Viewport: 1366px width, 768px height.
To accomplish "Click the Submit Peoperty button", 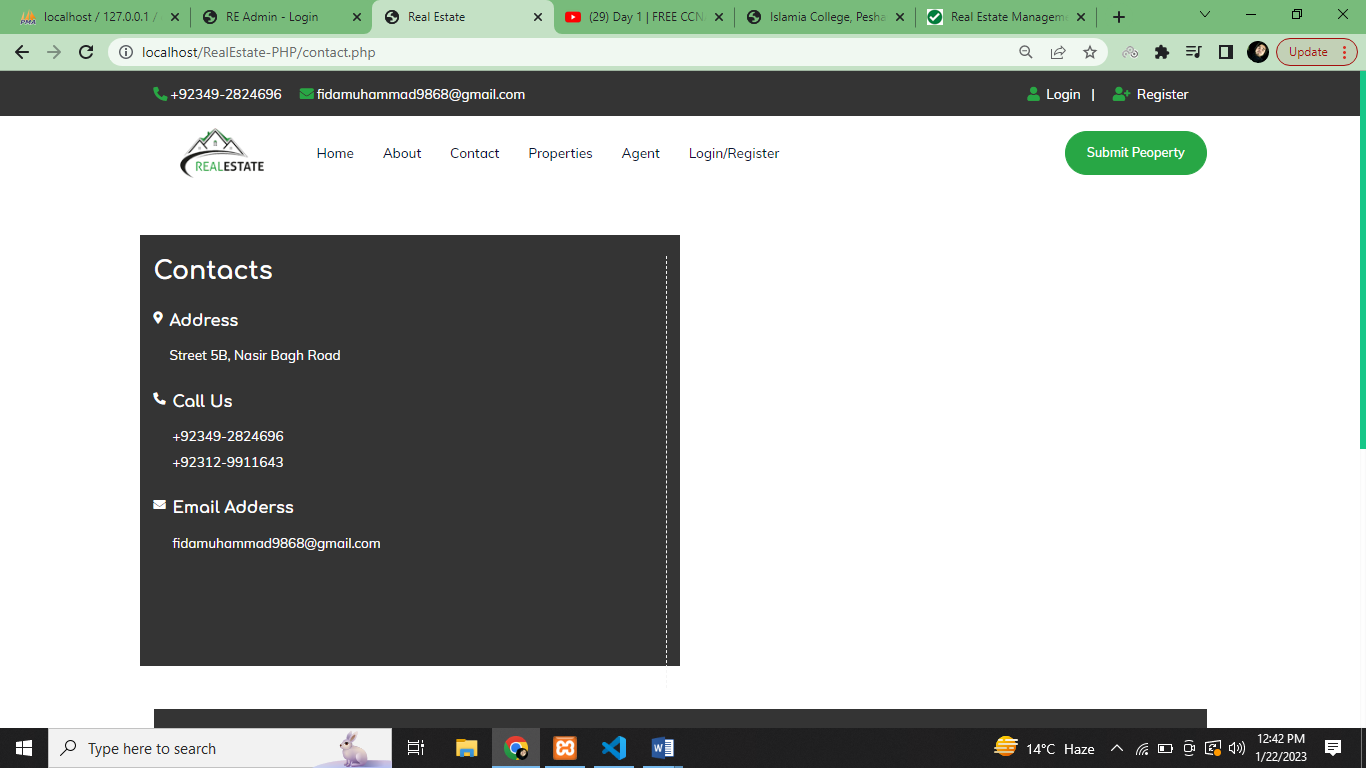I will (1135, 153).
